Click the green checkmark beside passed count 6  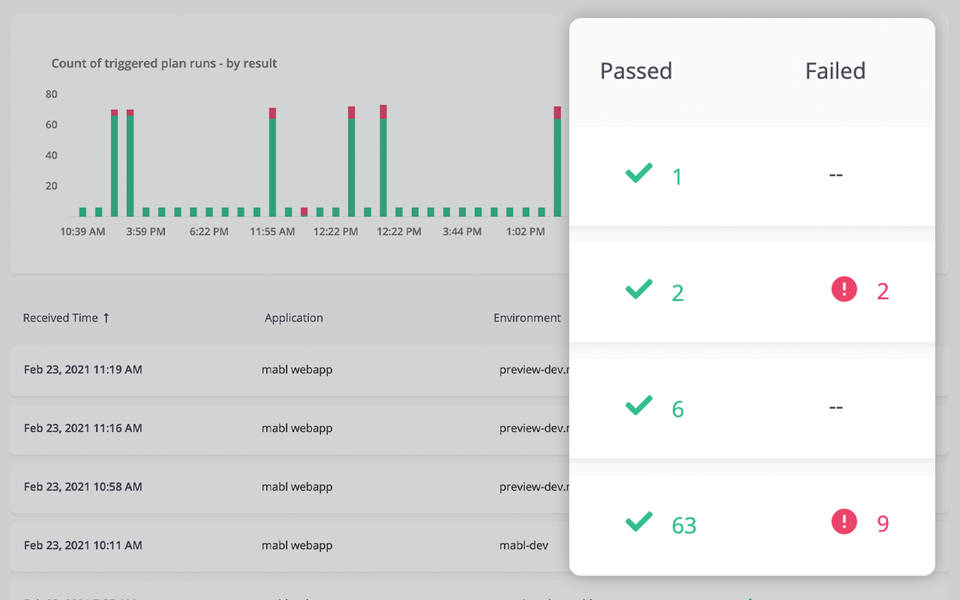639,406
